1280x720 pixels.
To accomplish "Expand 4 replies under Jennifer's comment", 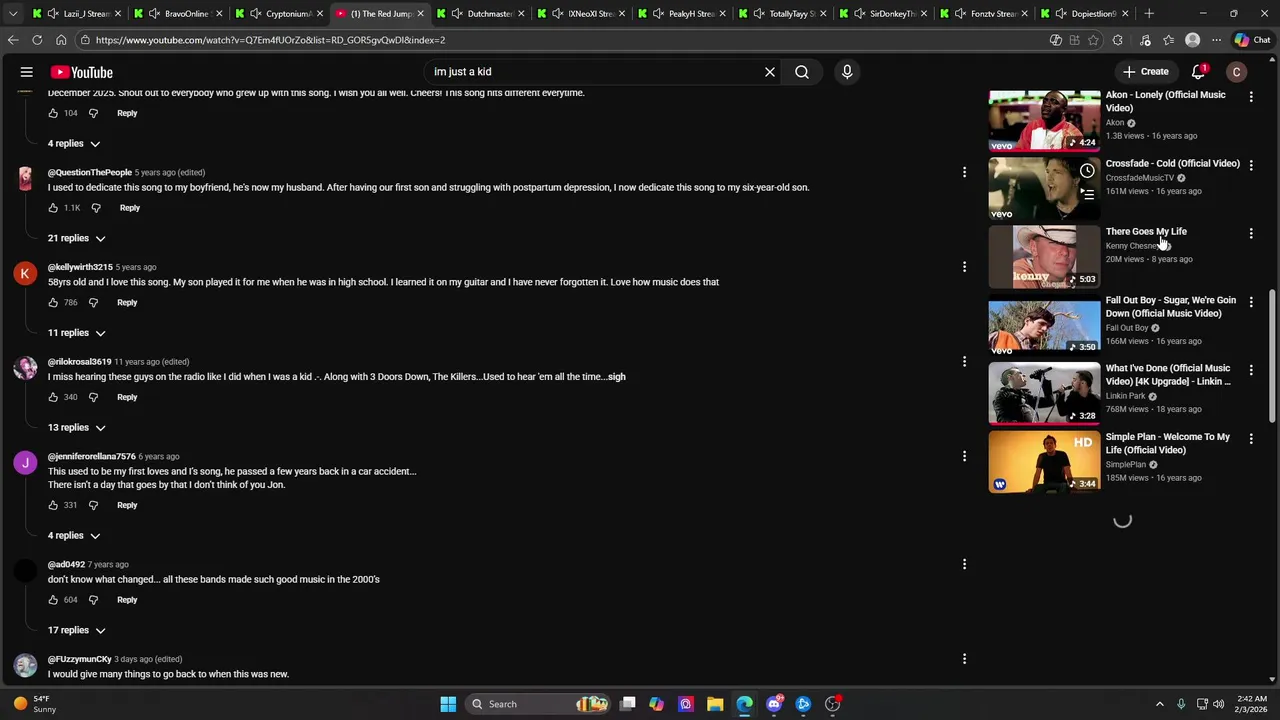I will [74, 536].
